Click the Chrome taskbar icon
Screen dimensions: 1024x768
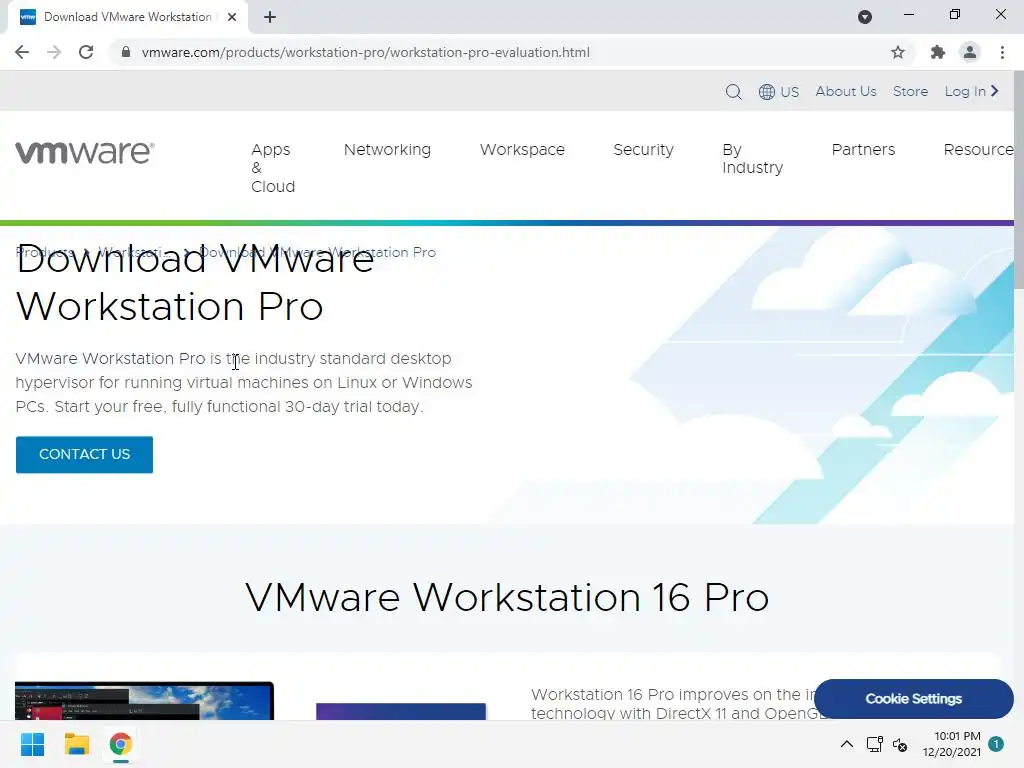click(x=120, y=744)
